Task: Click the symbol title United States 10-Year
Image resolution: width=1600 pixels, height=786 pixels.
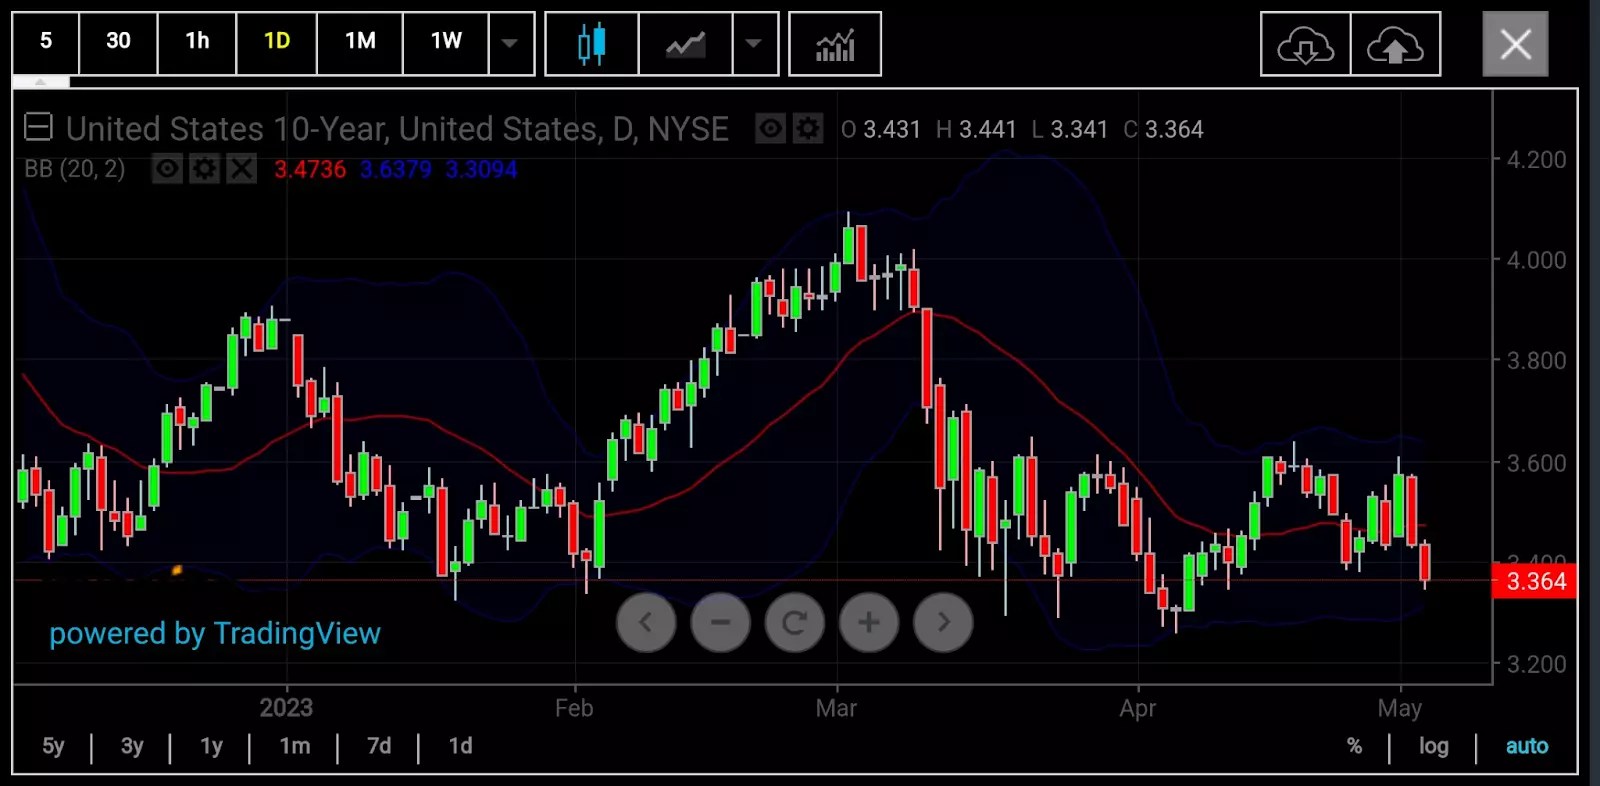Action: pos(397,129)
